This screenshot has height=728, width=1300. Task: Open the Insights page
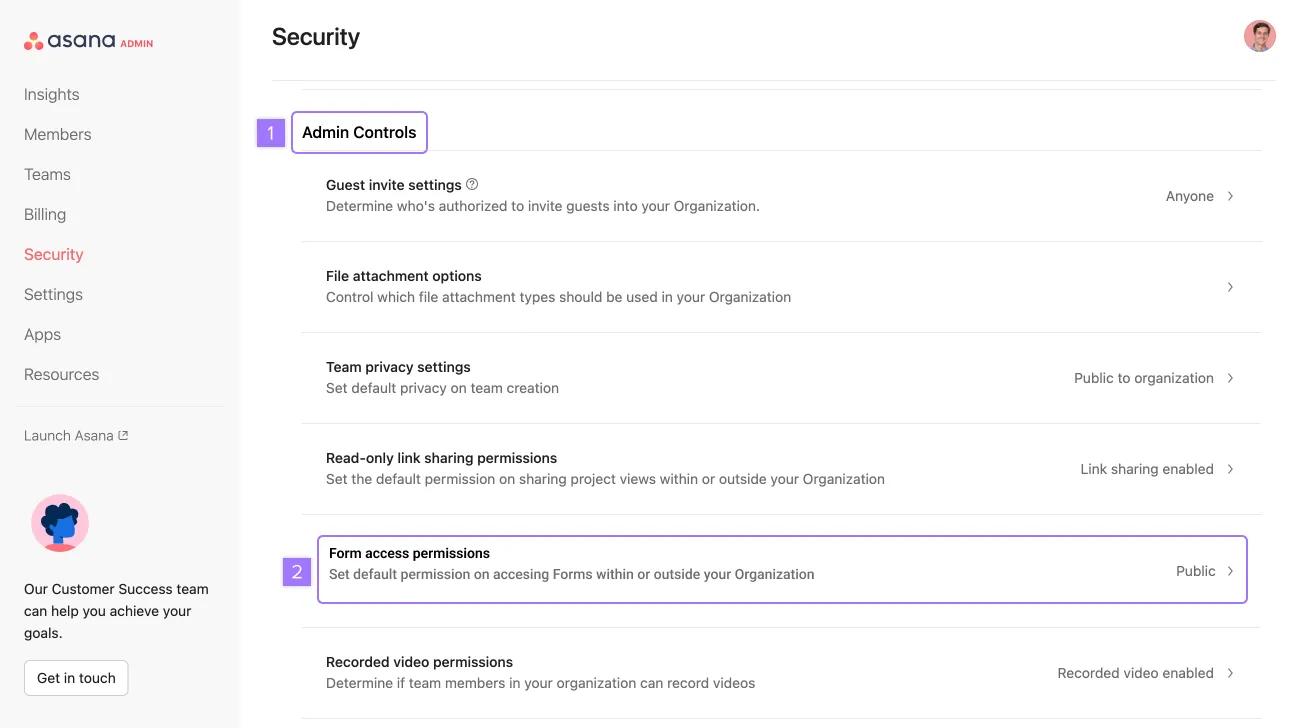(51, 93)
